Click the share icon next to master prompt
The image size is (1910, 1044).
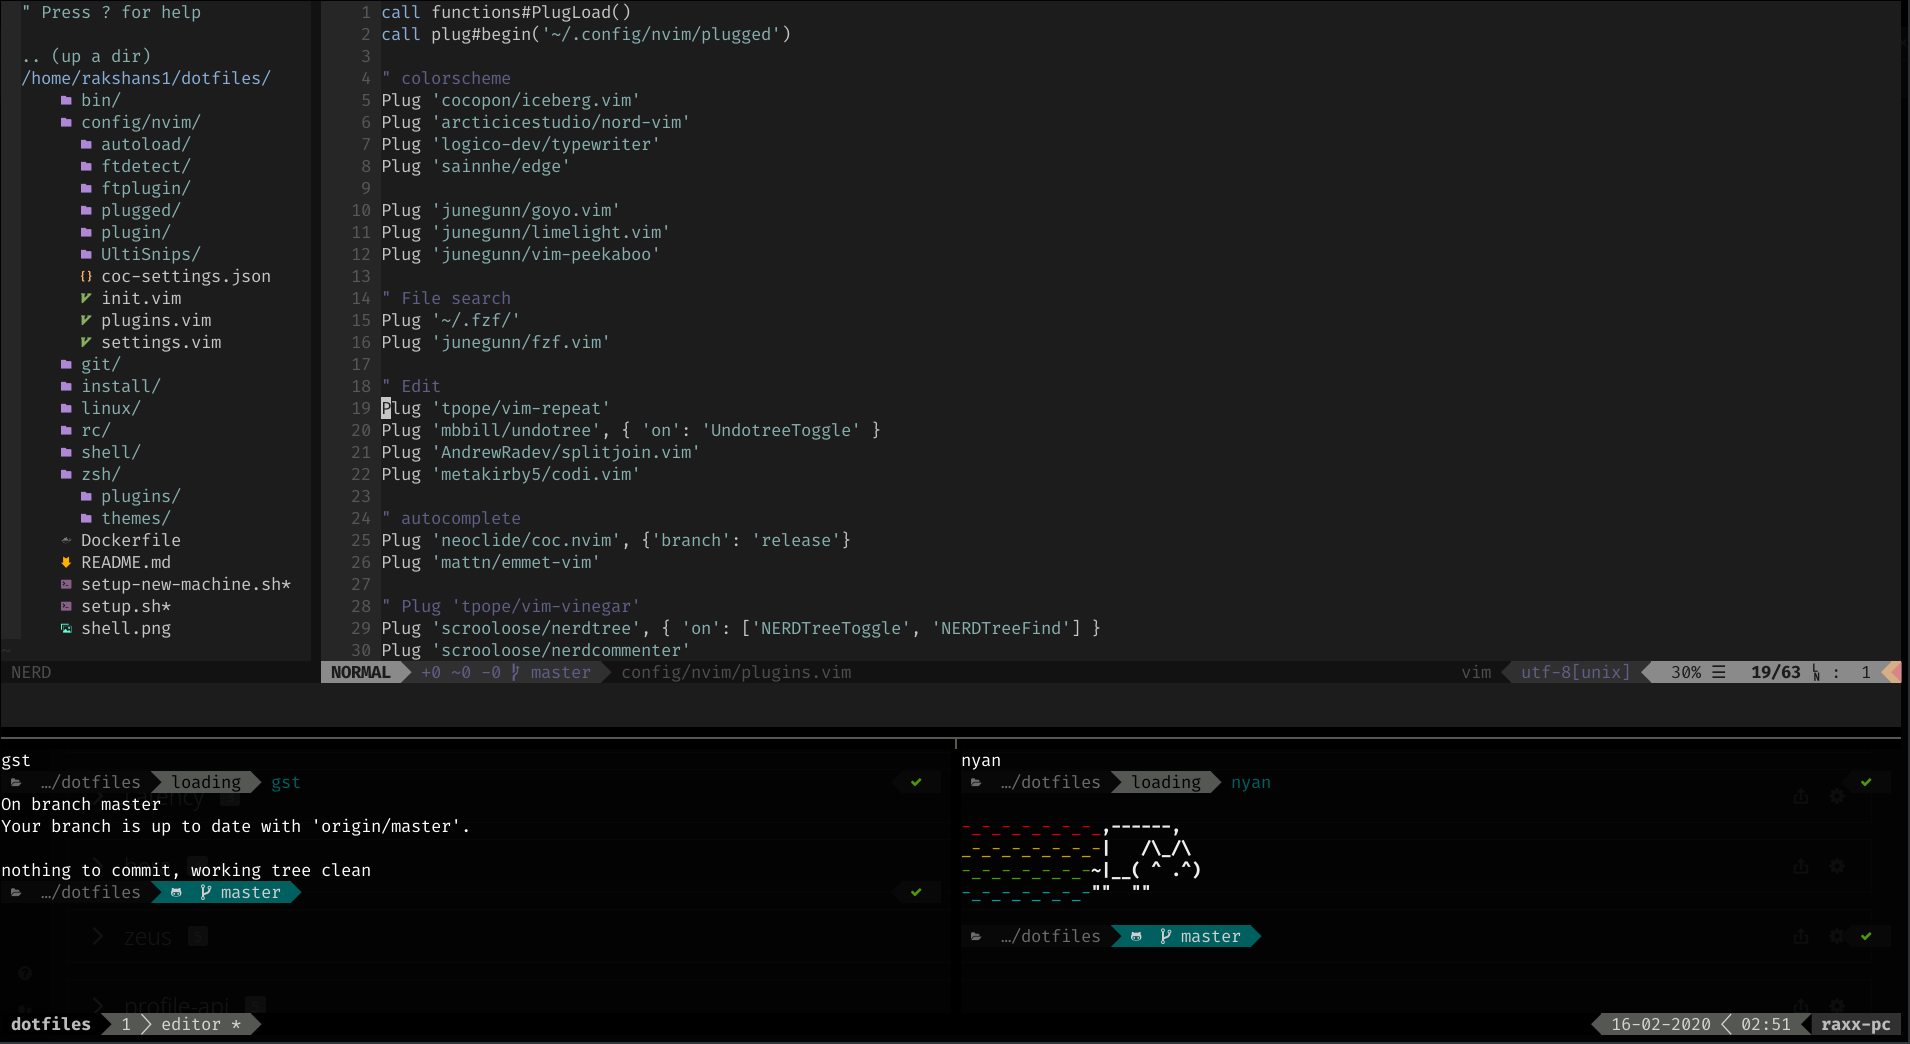click(1801, 937)
